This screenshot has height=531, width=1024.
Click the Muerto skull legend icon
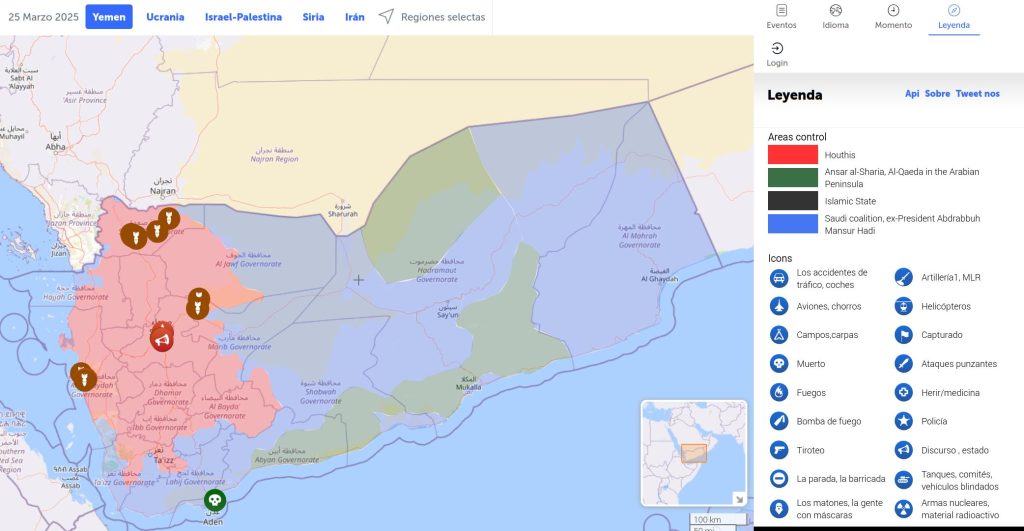point(778,363)
